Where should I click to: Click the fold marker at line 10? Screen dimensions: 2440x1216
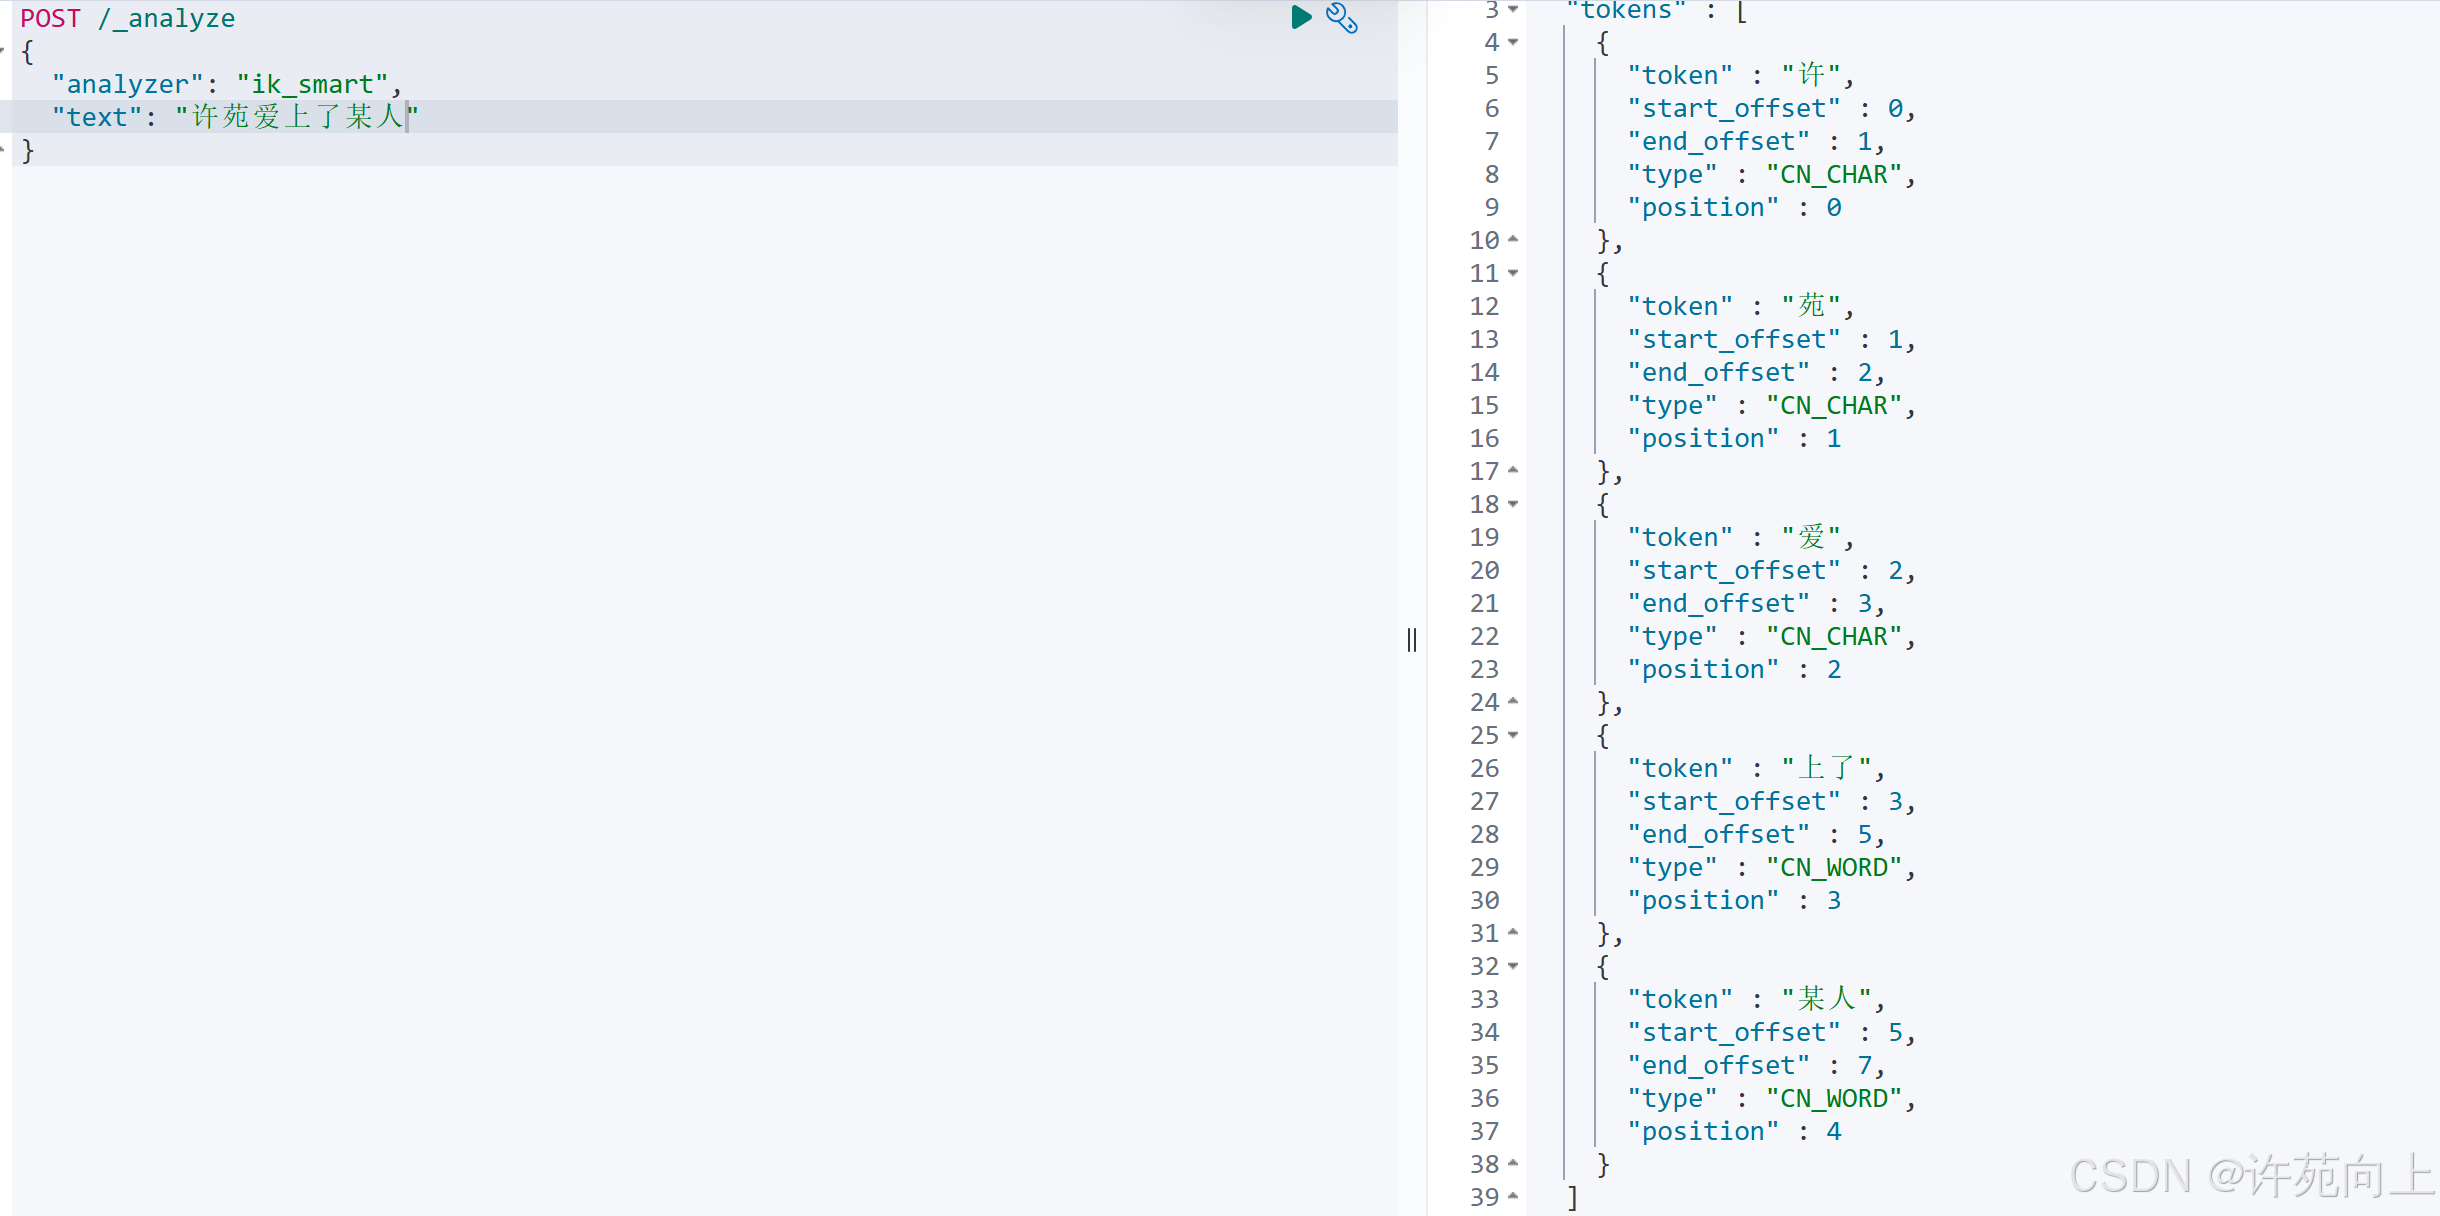point(1513,240)
